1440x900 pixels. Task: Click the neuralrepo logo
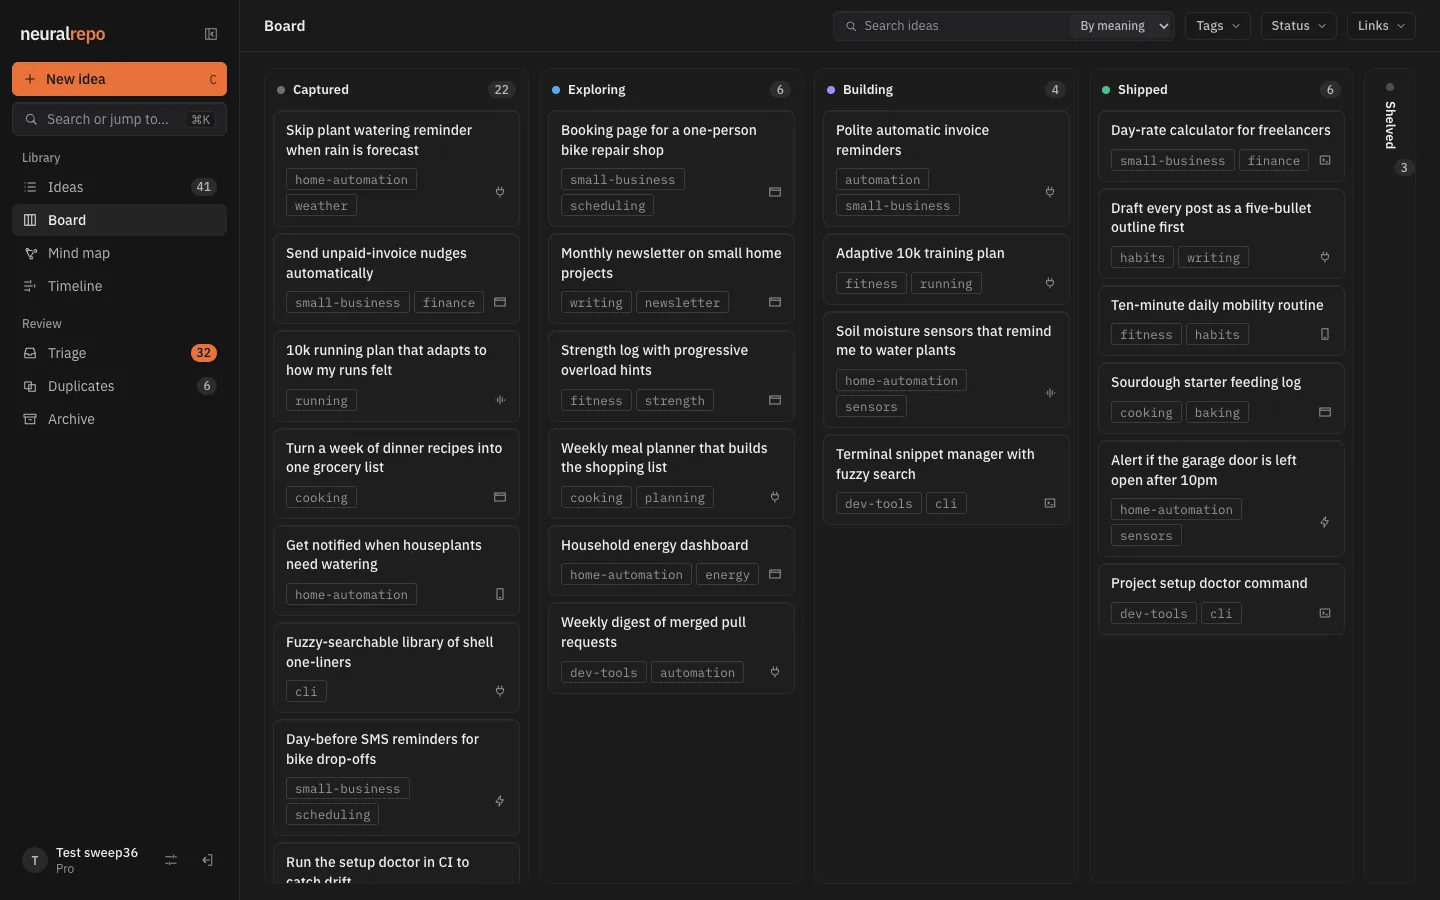(63, 34)
